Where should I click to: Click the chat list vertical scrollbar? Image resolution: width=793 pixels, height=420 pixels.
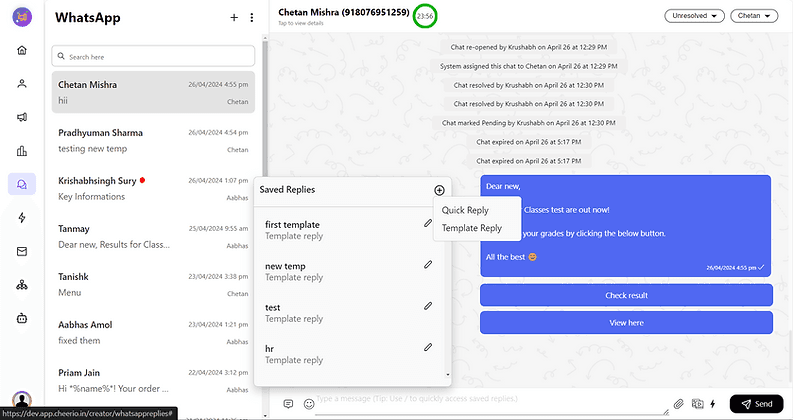(x=265, y=111)
